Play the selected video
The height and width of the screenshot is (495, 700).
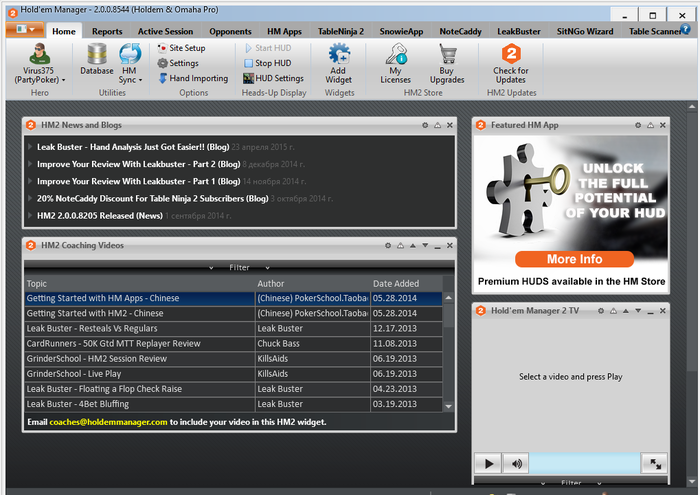click(x=488, y=464)
